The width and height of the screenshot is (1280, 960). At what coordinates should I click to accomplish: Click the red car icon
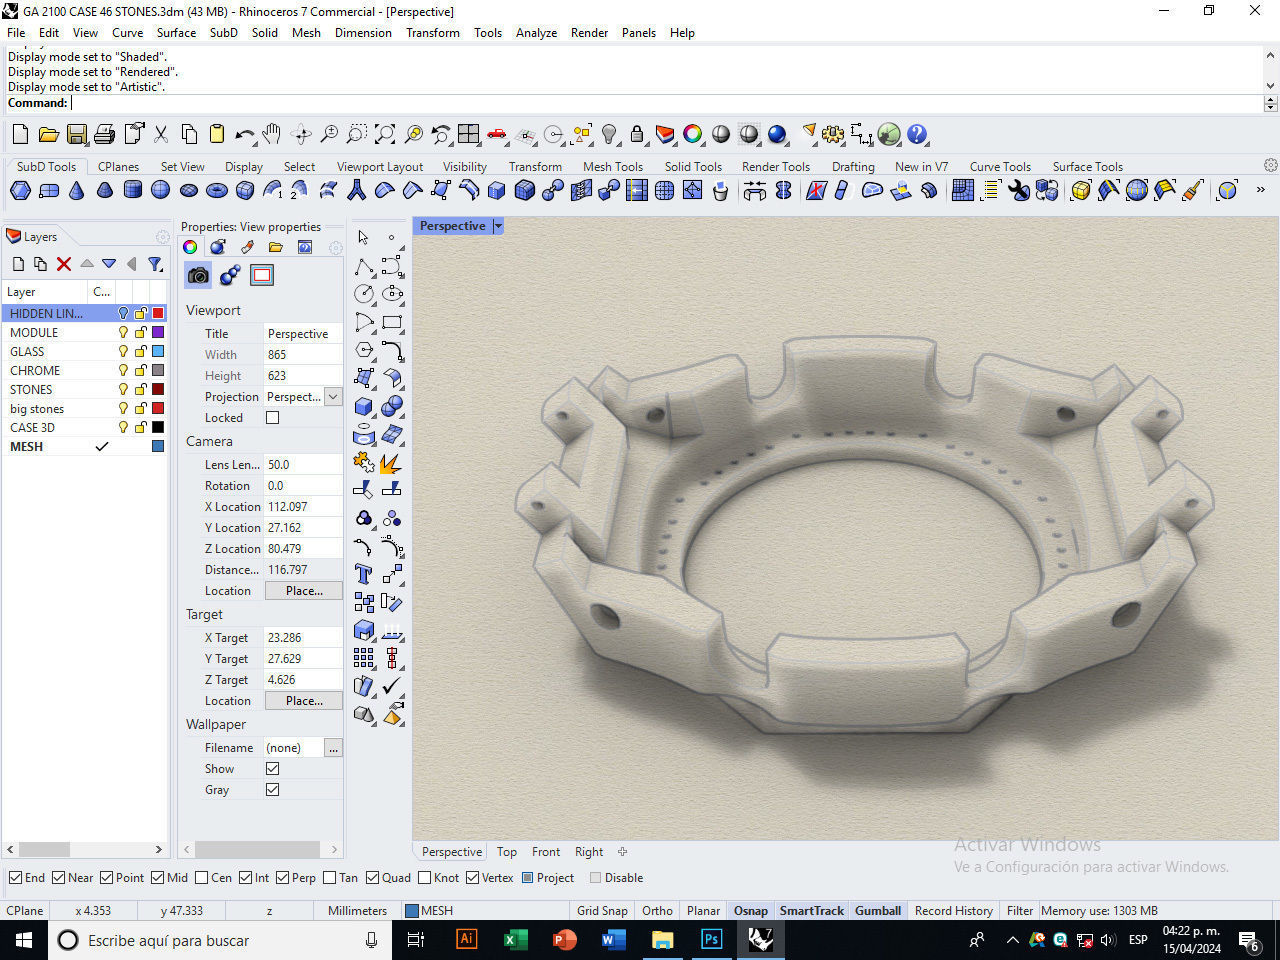point(497,134)
